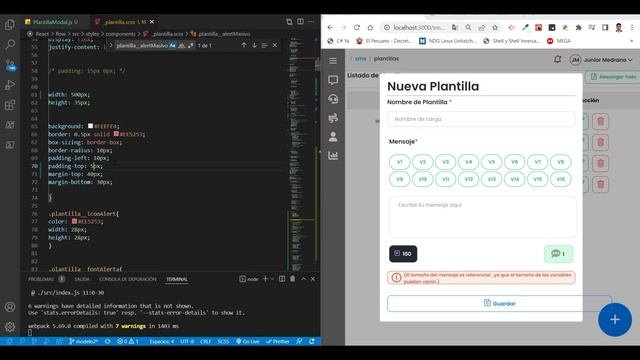Viewport: 640px width, 360px height.
Task: Select the TERMINAL panel tab
Action: (177, 279)
